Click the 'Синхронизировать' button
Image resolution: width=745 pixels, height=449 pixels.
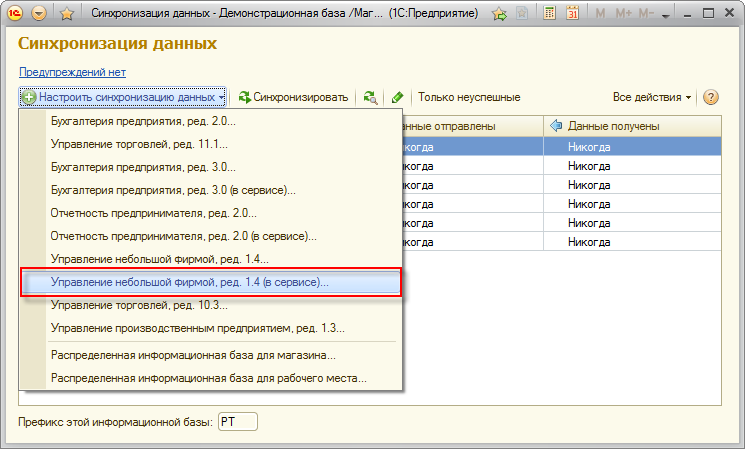point(294,97)
